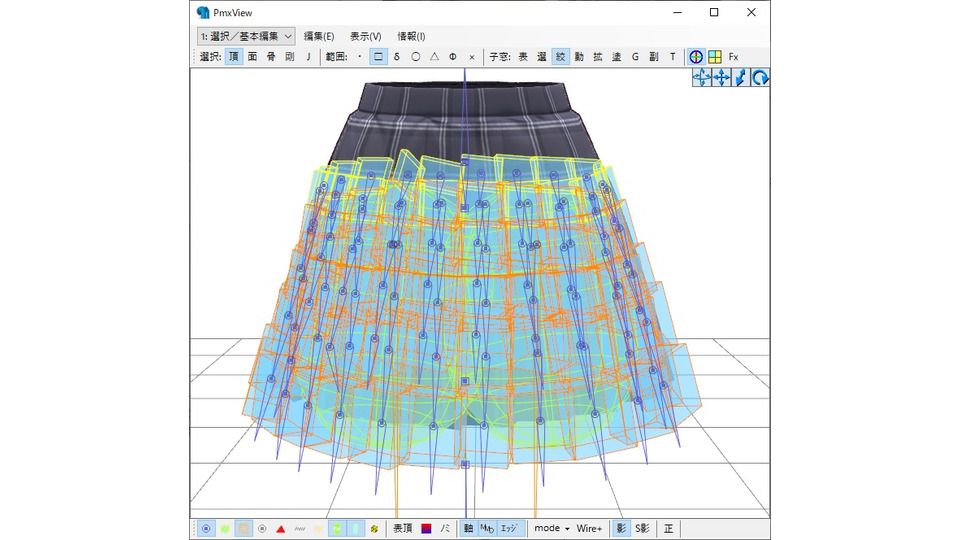Toggle the colored circle manipulator gizmo icon
The image size is (960, 540).
[x=696, y=57]
